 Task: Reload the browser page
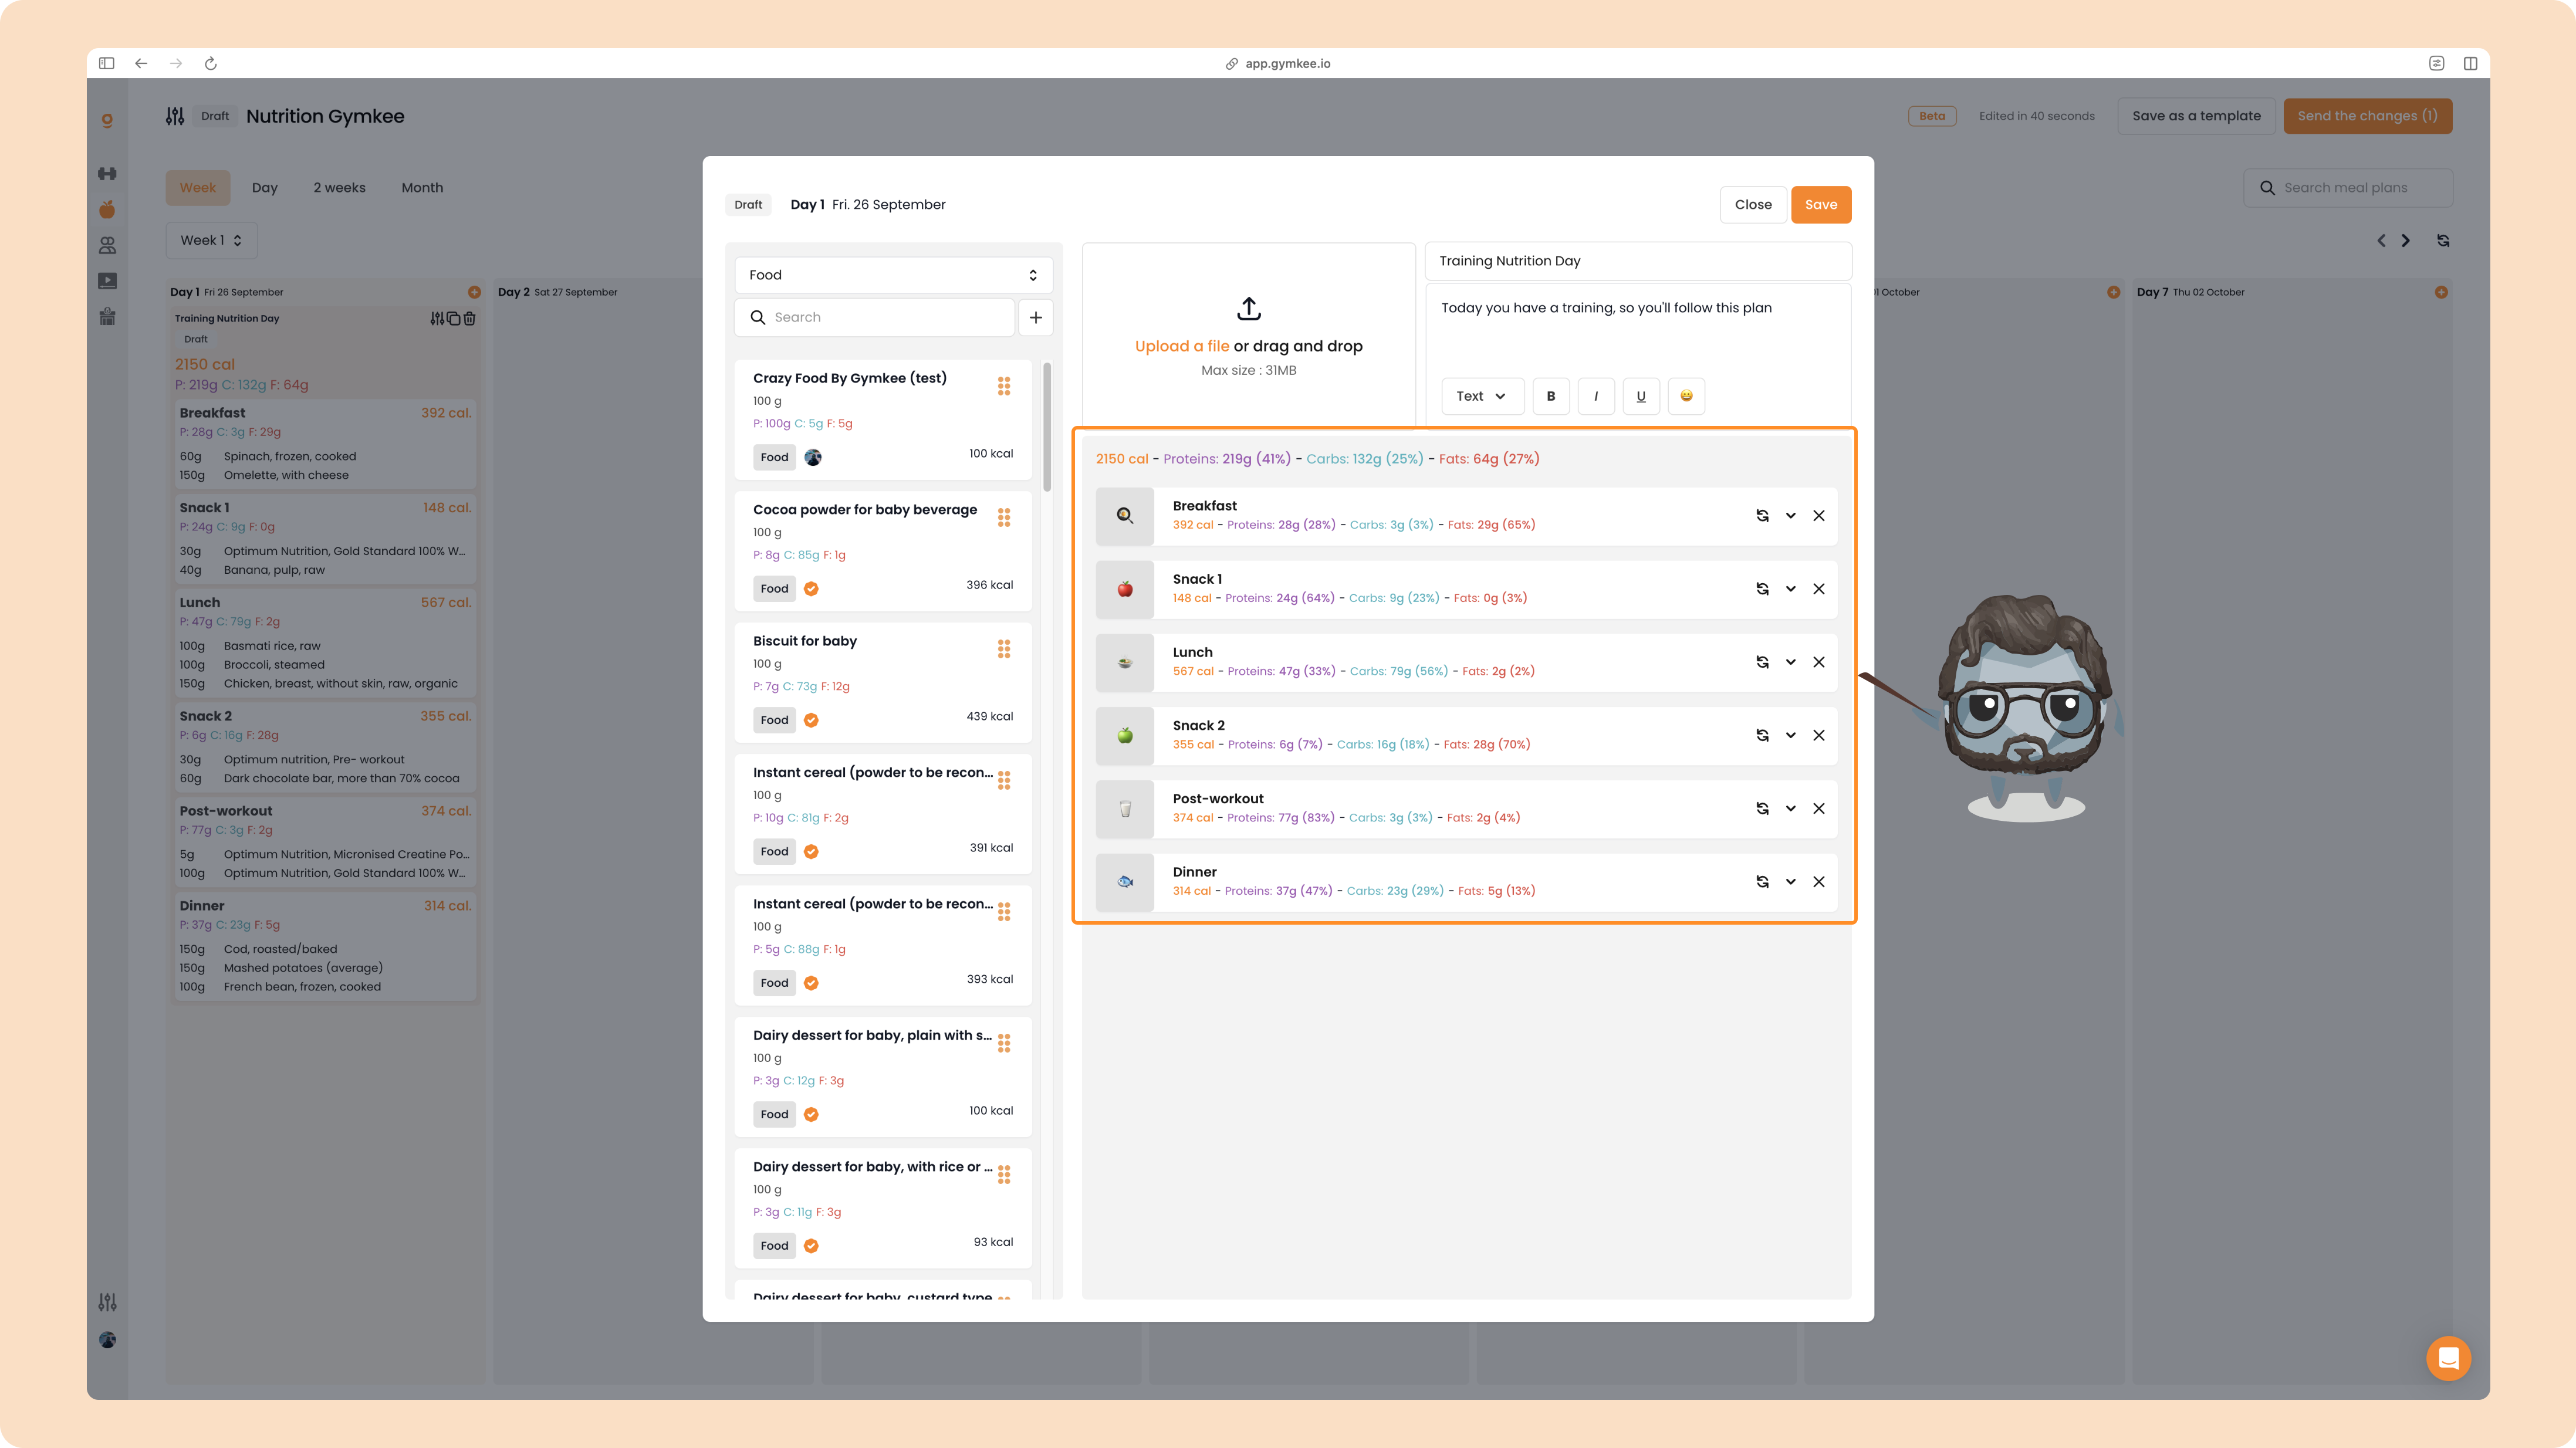pos(211,63)
